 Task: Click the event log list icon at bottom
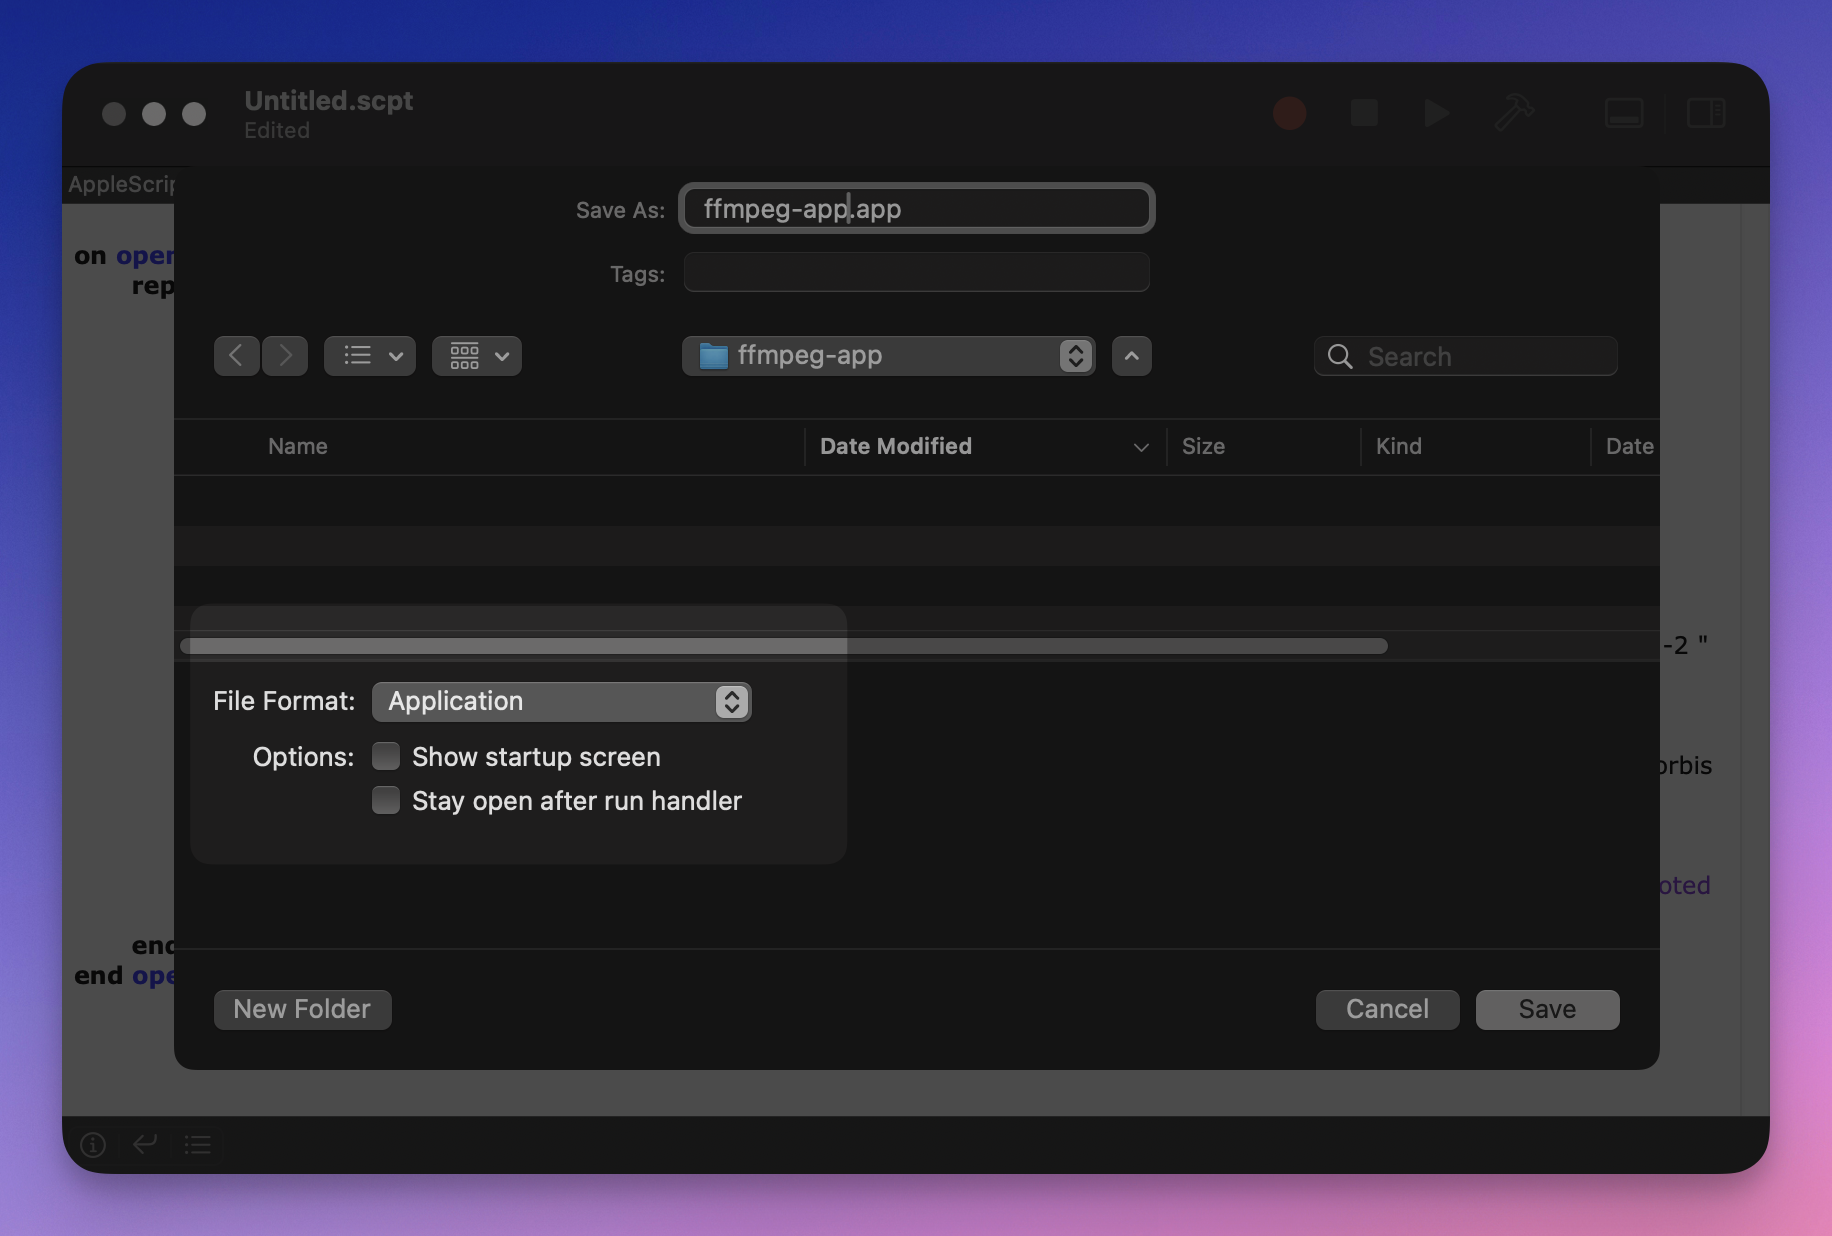click(x=197, y=1144)
